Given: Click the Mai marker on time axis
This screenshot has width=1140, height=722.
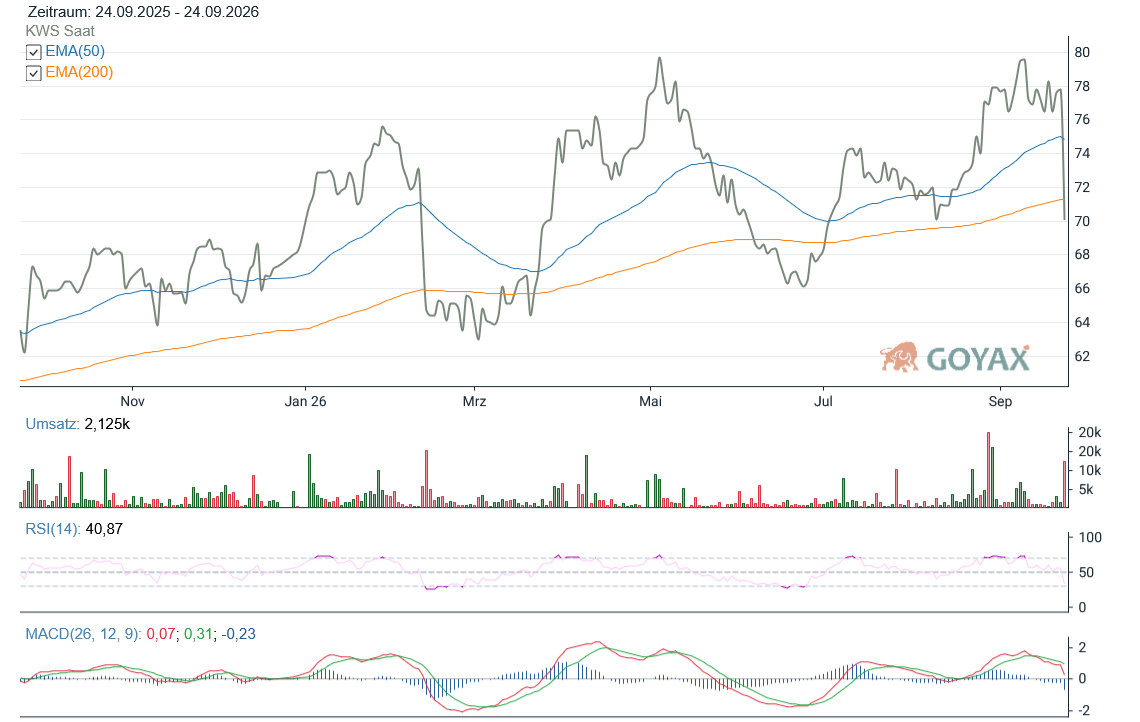Looking at the screenshot, I should tap(650, 401).
